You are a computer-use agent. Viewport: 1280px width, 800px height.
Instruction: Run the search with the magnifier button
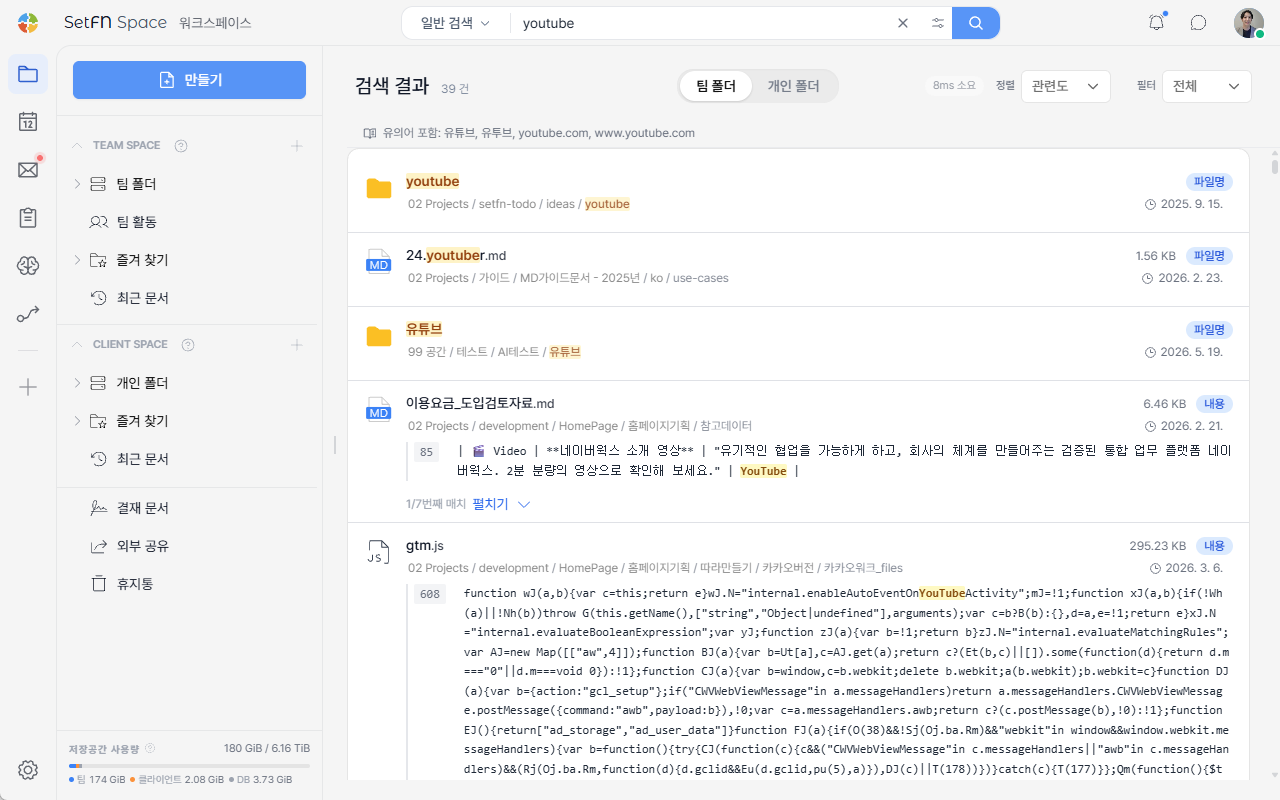976,23
